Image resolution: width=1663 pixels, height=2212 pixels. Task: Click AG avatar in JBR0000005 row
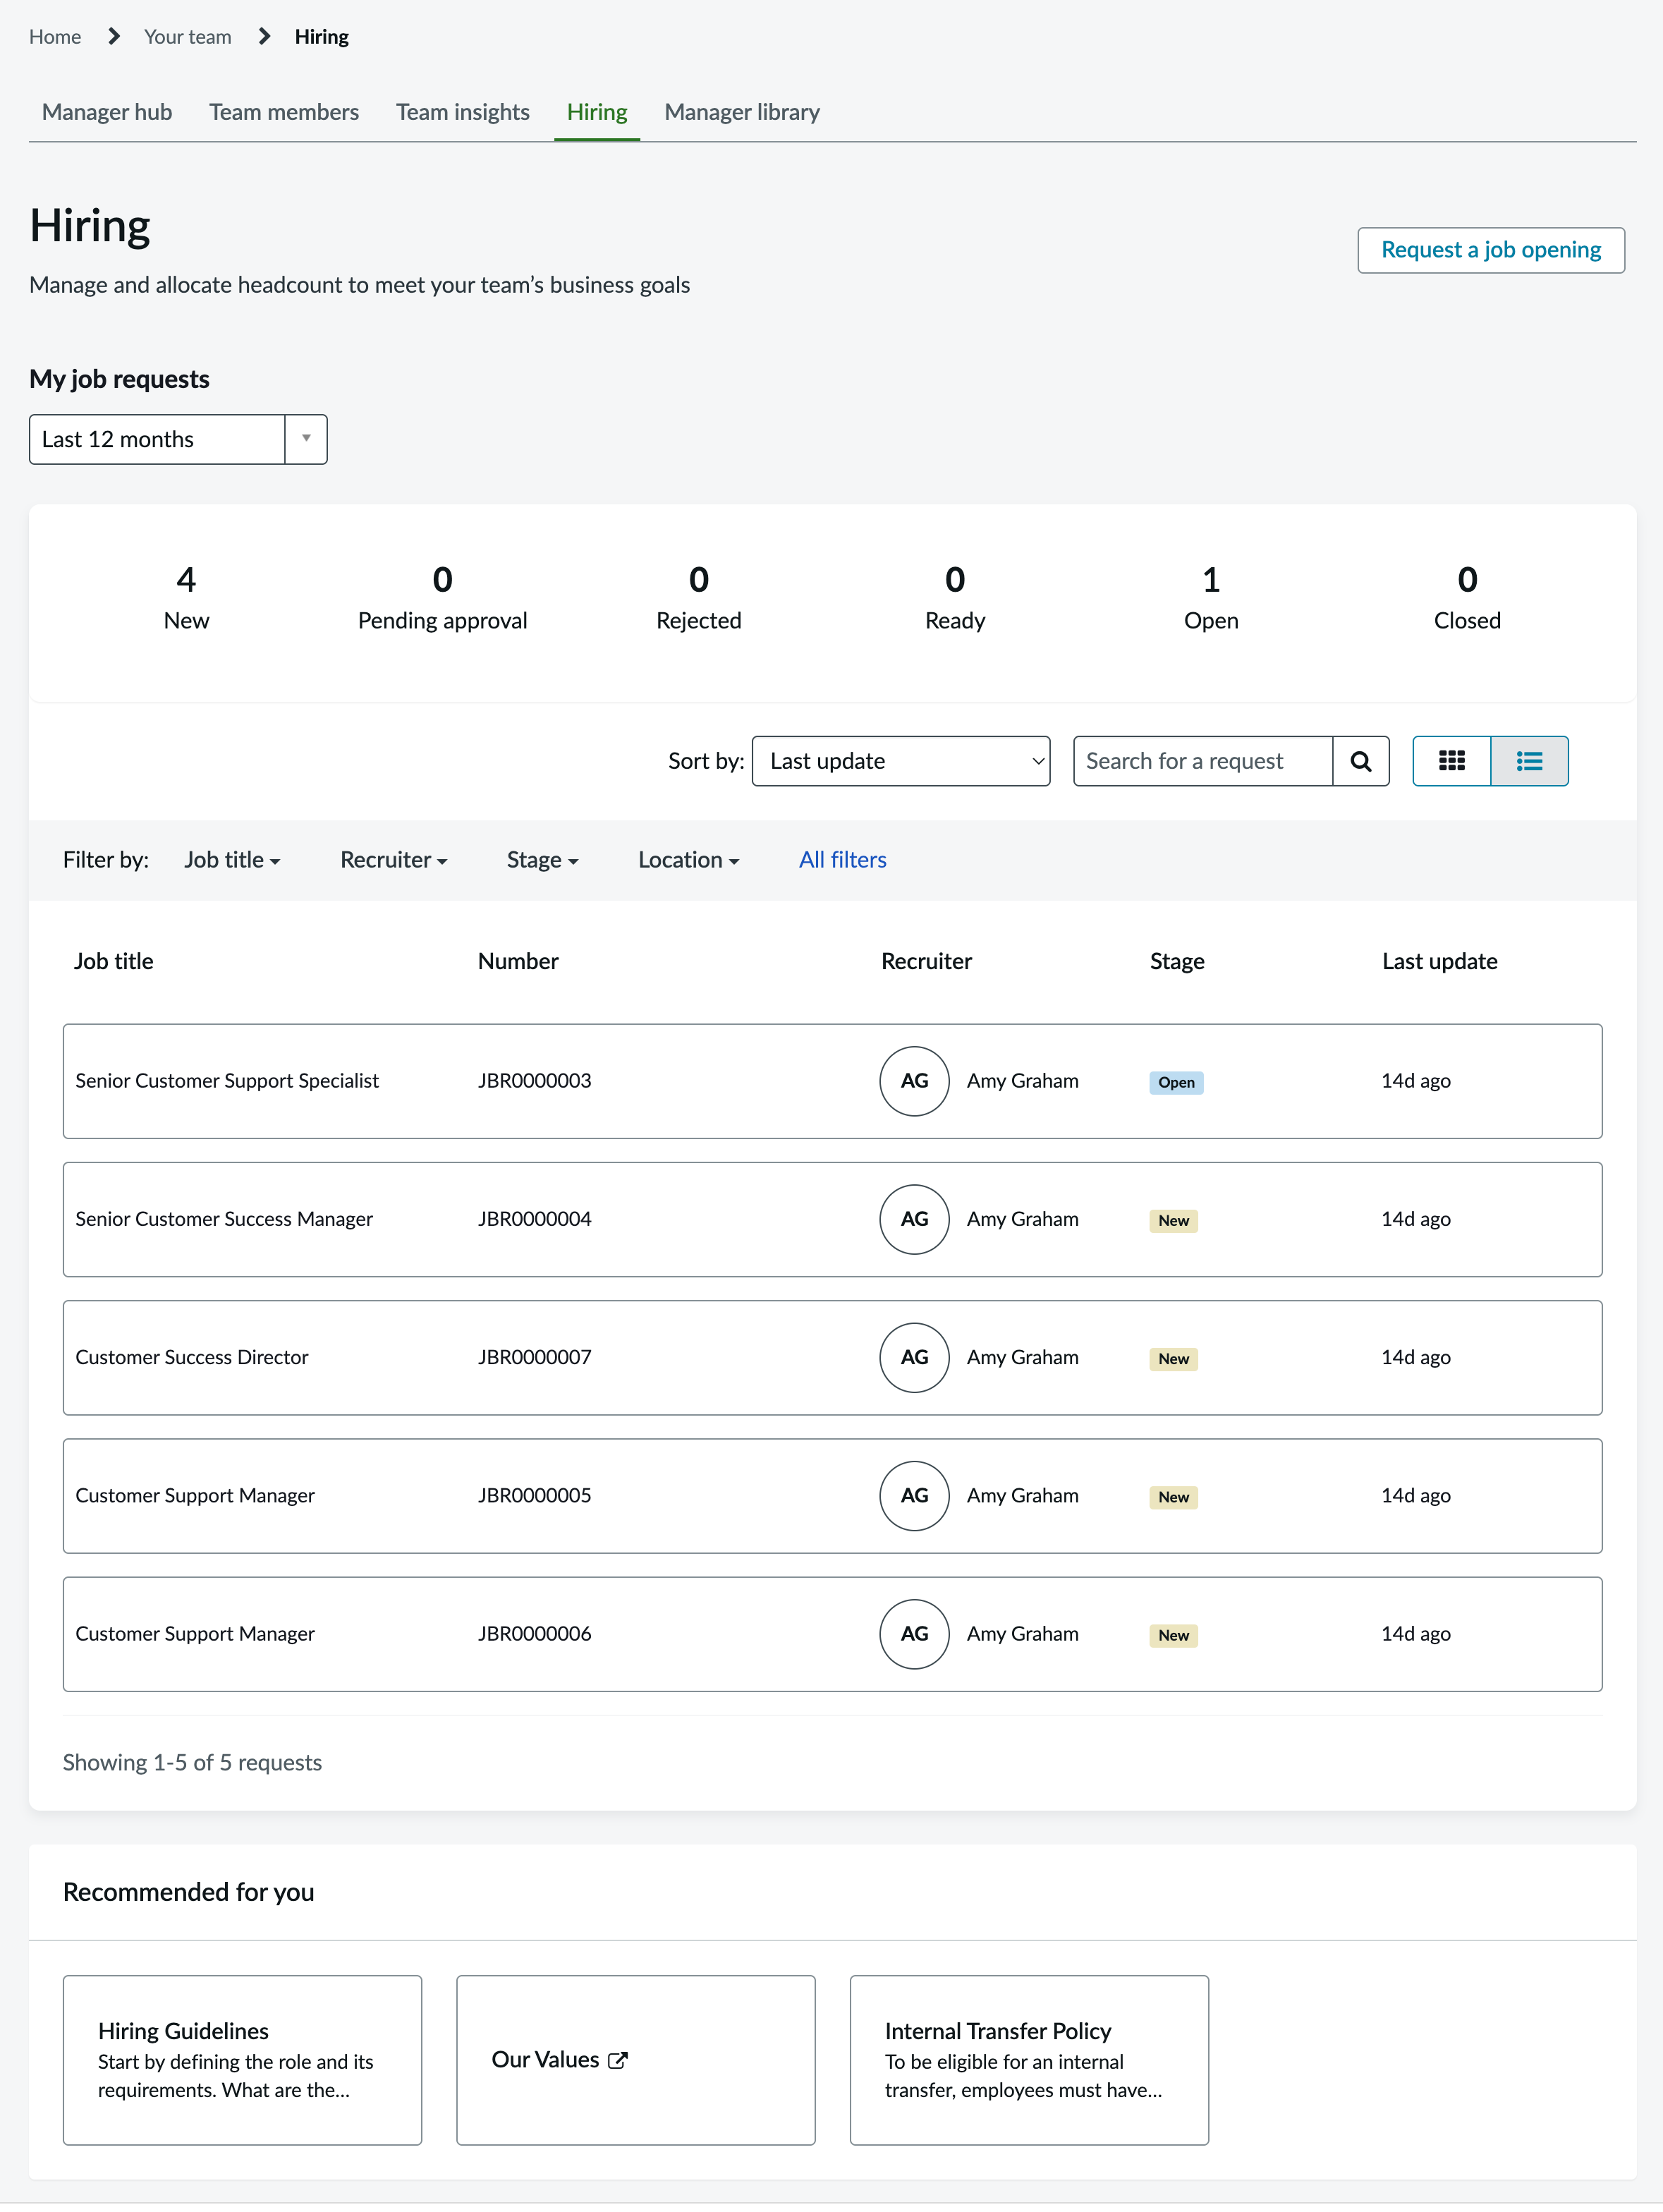[x=914, y=1495]
